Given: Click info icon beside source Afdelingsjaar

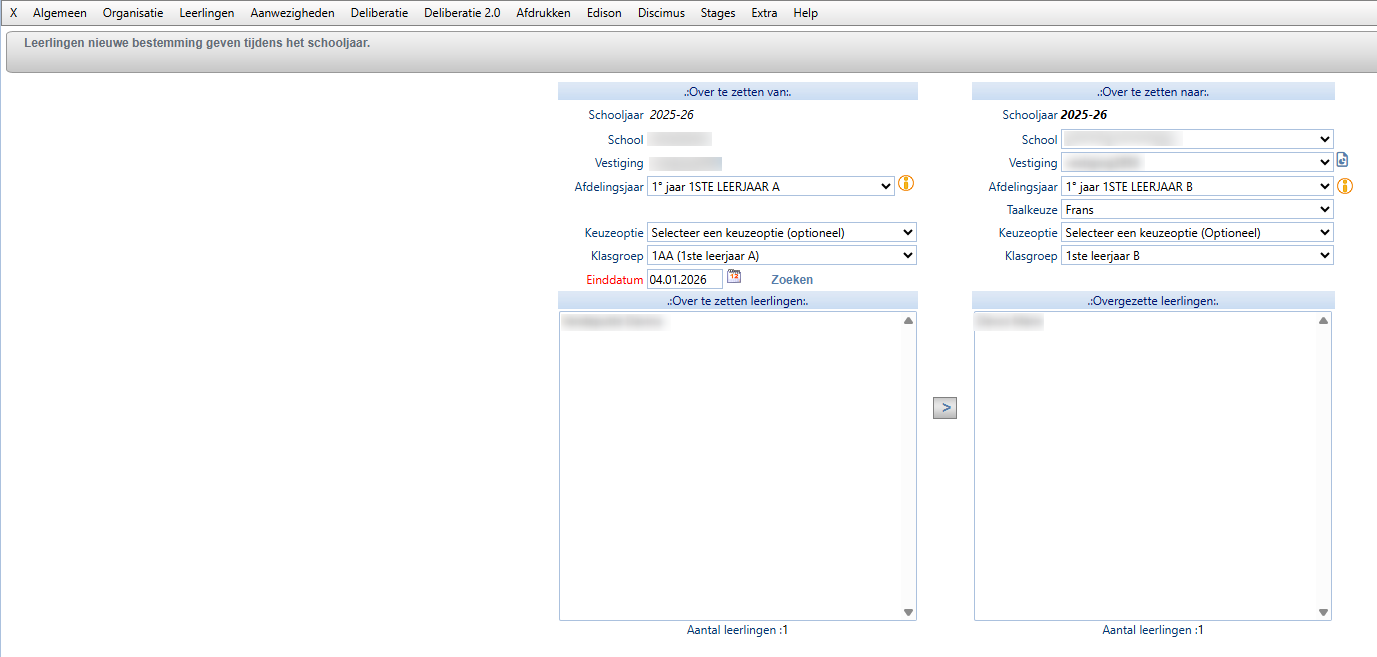Looking at the screenshot, I should click(907, 184).
